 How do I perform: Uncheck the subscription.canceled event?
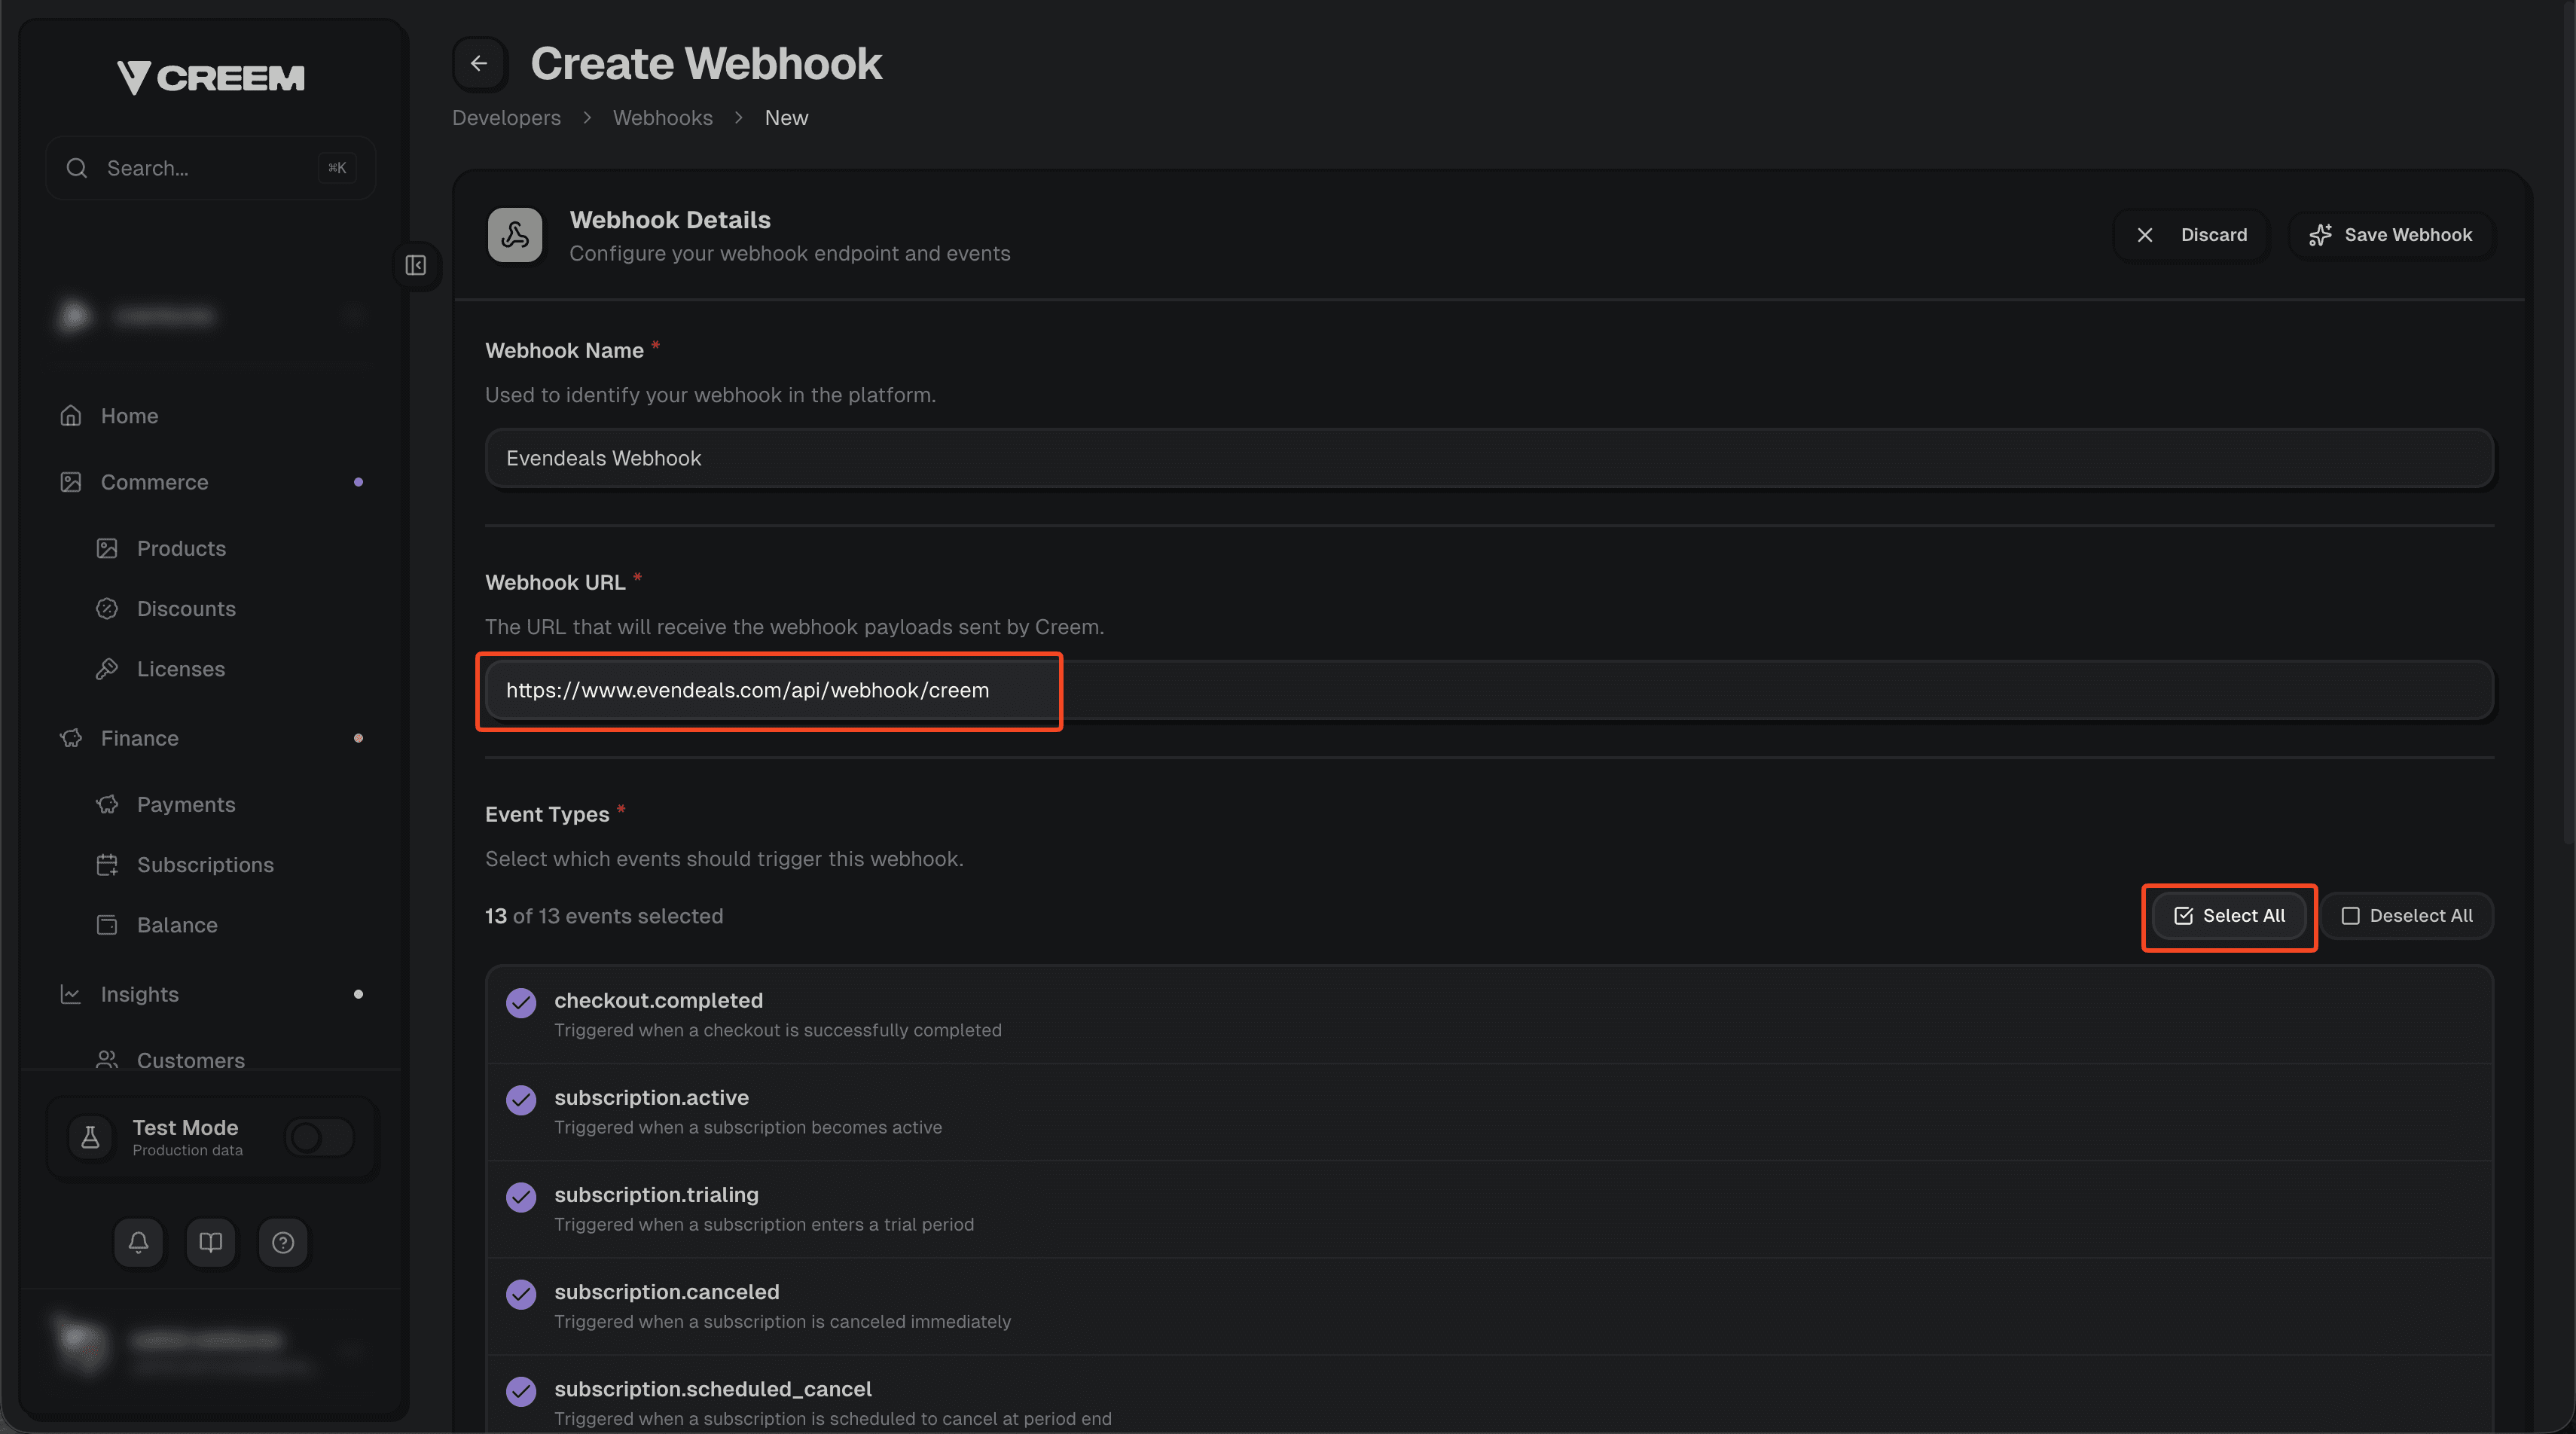521,1294
